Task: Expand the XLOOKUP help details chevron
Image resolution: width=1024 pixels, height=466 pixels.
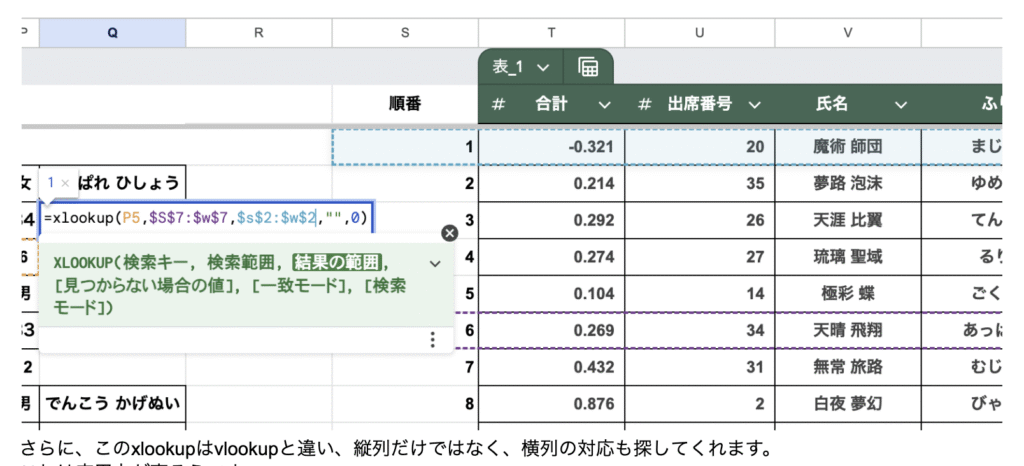Action: (435, 263)
